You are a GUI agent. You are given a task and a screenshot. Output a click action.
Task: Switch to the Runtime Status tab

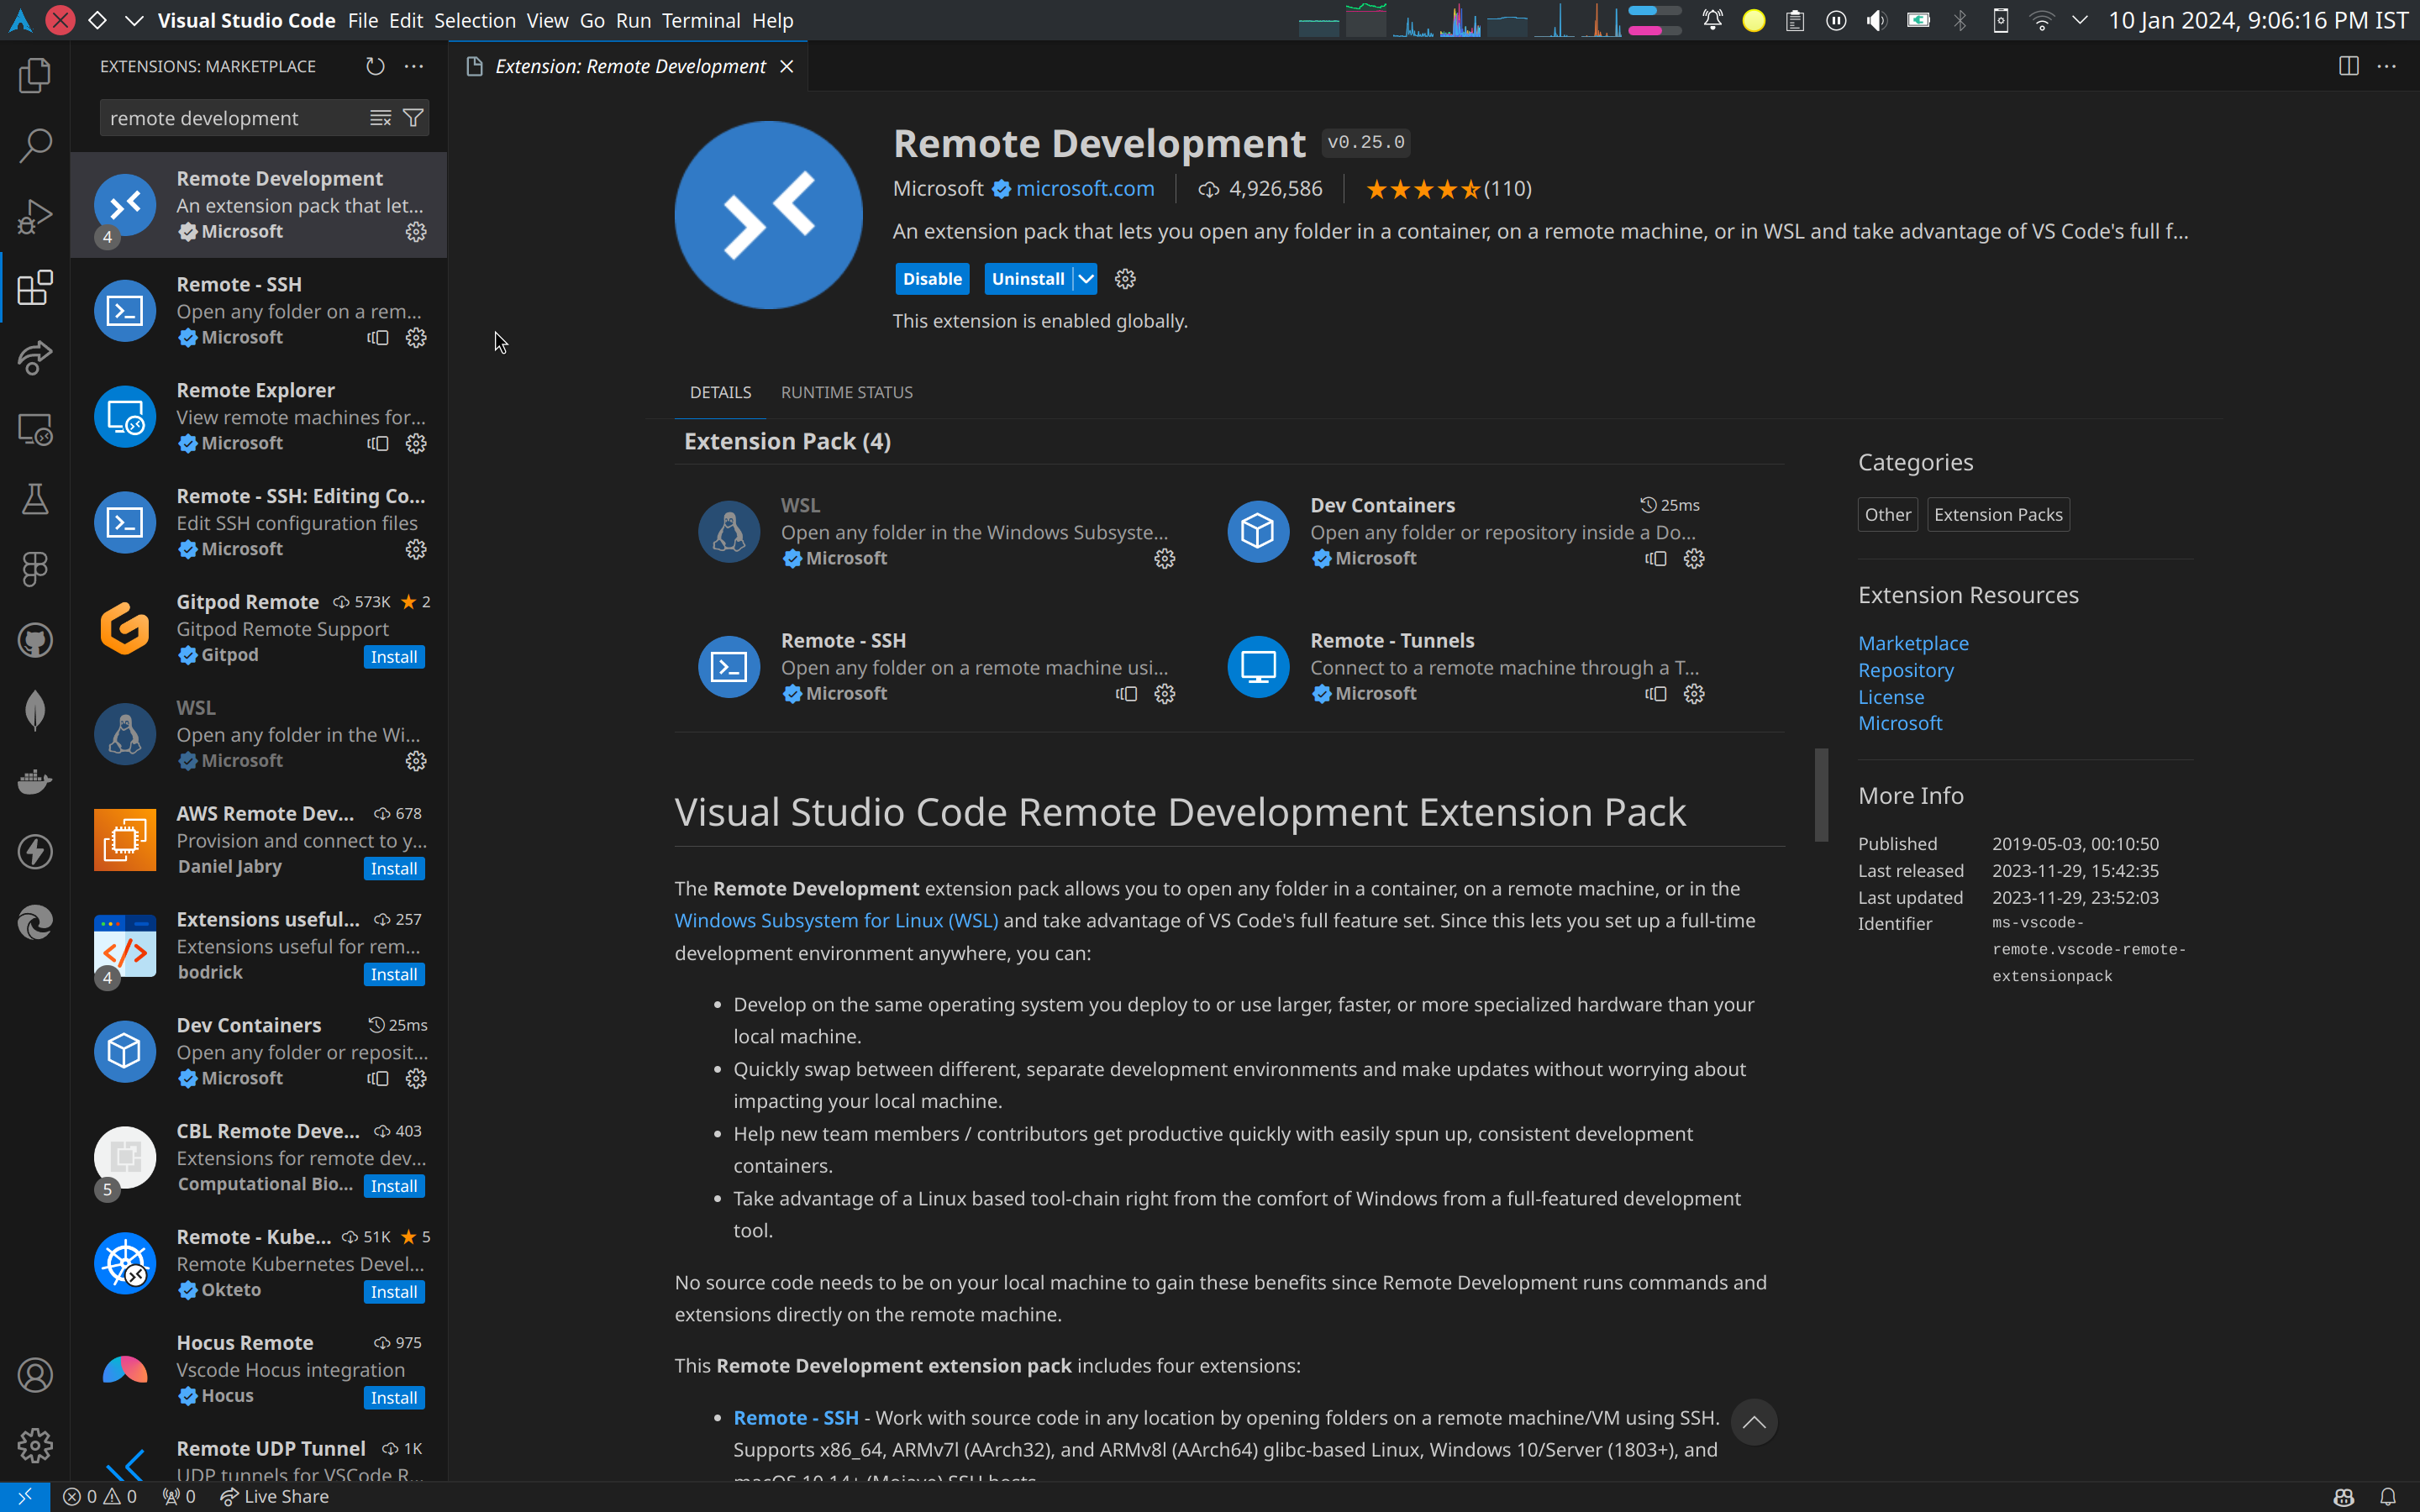pyautogui.click(x=846, y=392)
